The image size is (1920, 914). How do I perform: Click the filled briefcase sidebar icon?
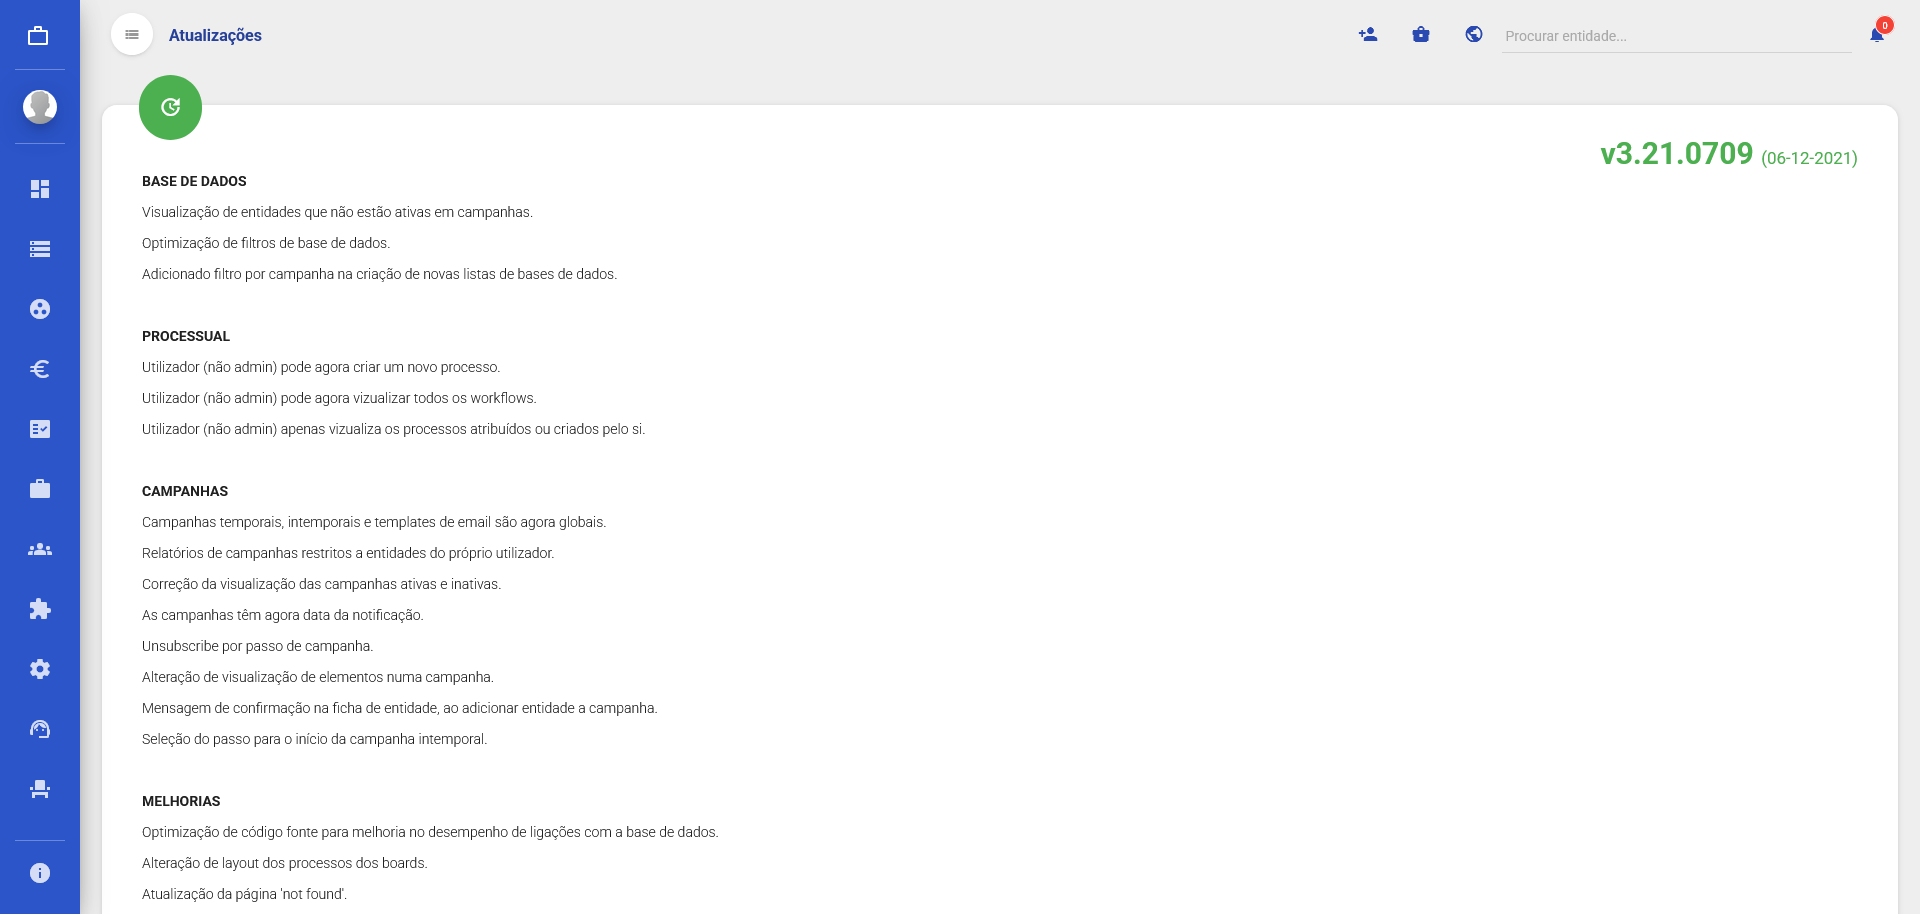[40, 489]
